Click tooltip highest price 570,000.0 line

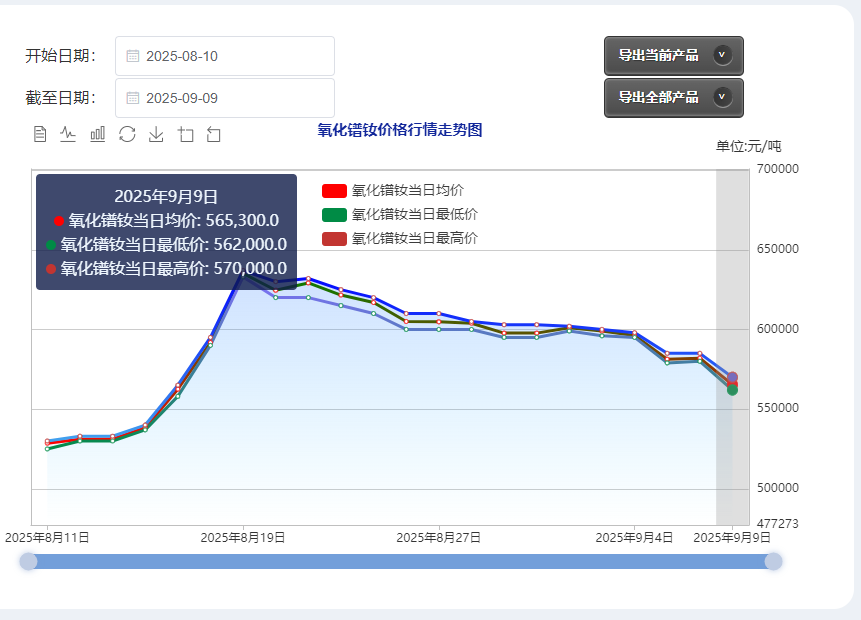click(x=166, y=269)
